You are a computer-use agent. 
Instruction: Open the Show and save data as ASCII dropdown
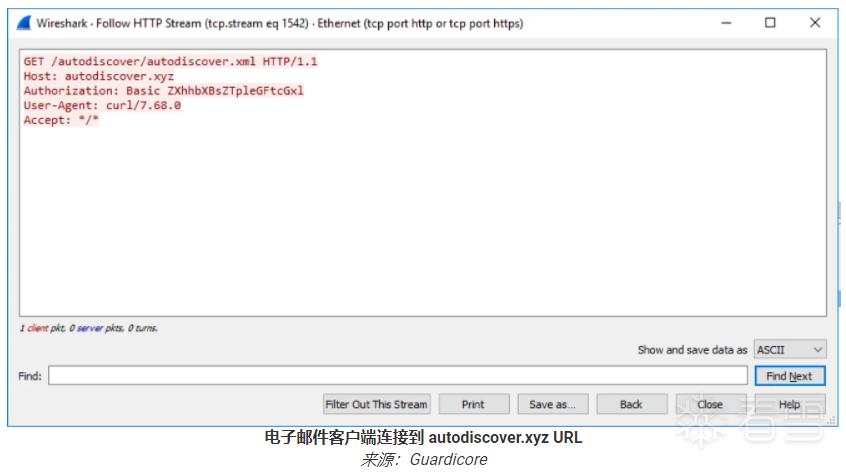(790, 350)
